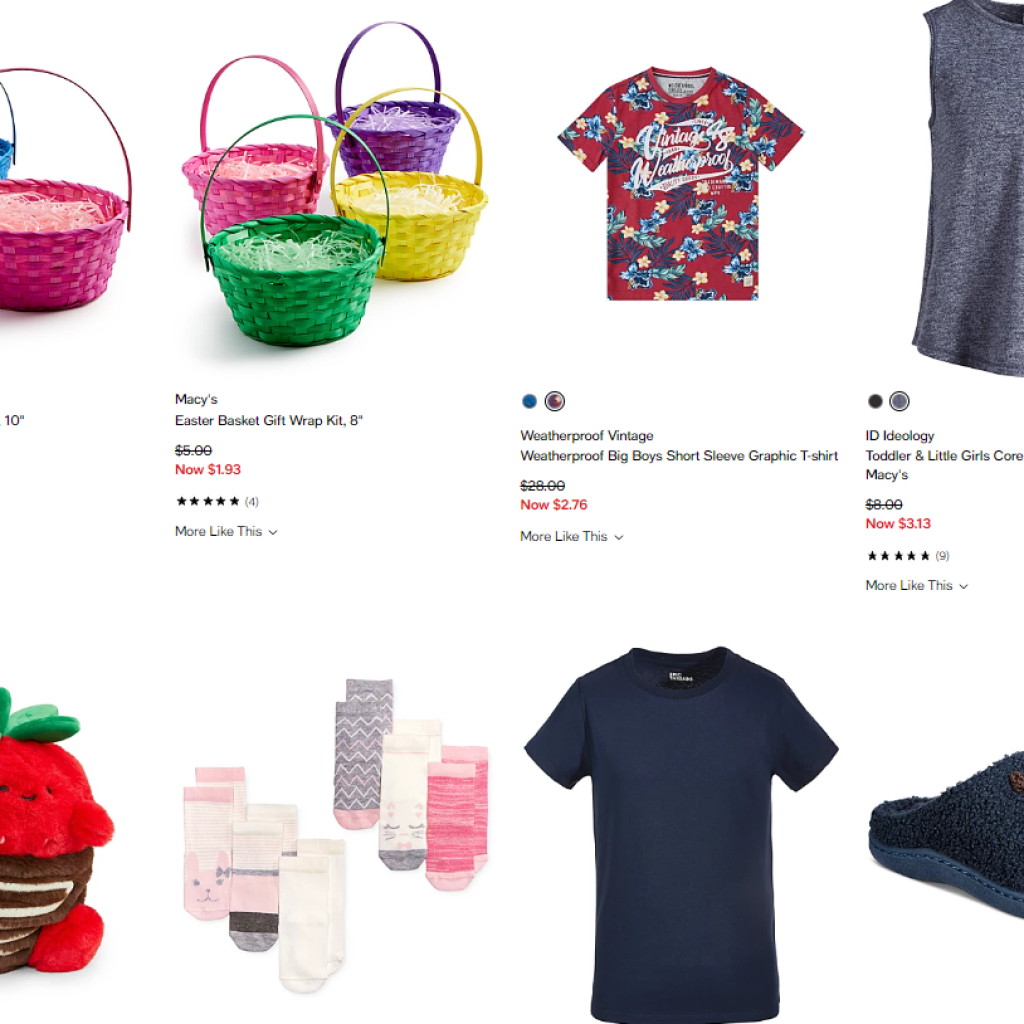View red floral graphic T-shirt image
The width and height of the screenshot is (1024, 1024).
pos(680,184)
